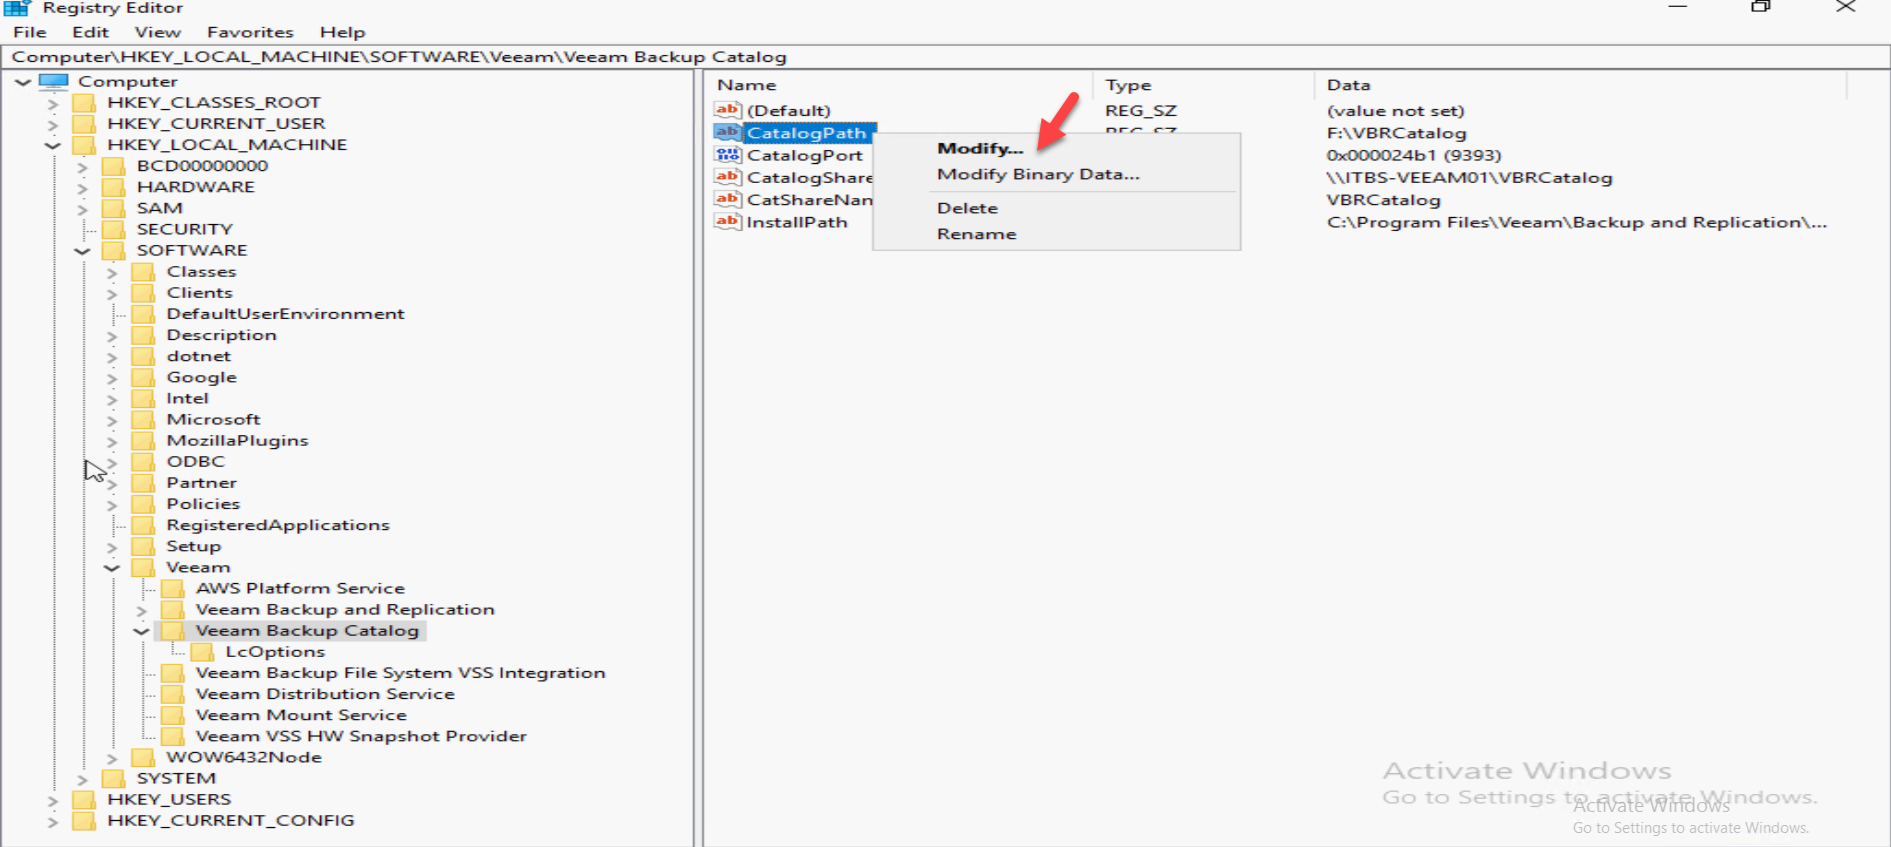This screenshot has height=847, width=1891.
Task: Select the SAM key
Action: coord(159,208)
